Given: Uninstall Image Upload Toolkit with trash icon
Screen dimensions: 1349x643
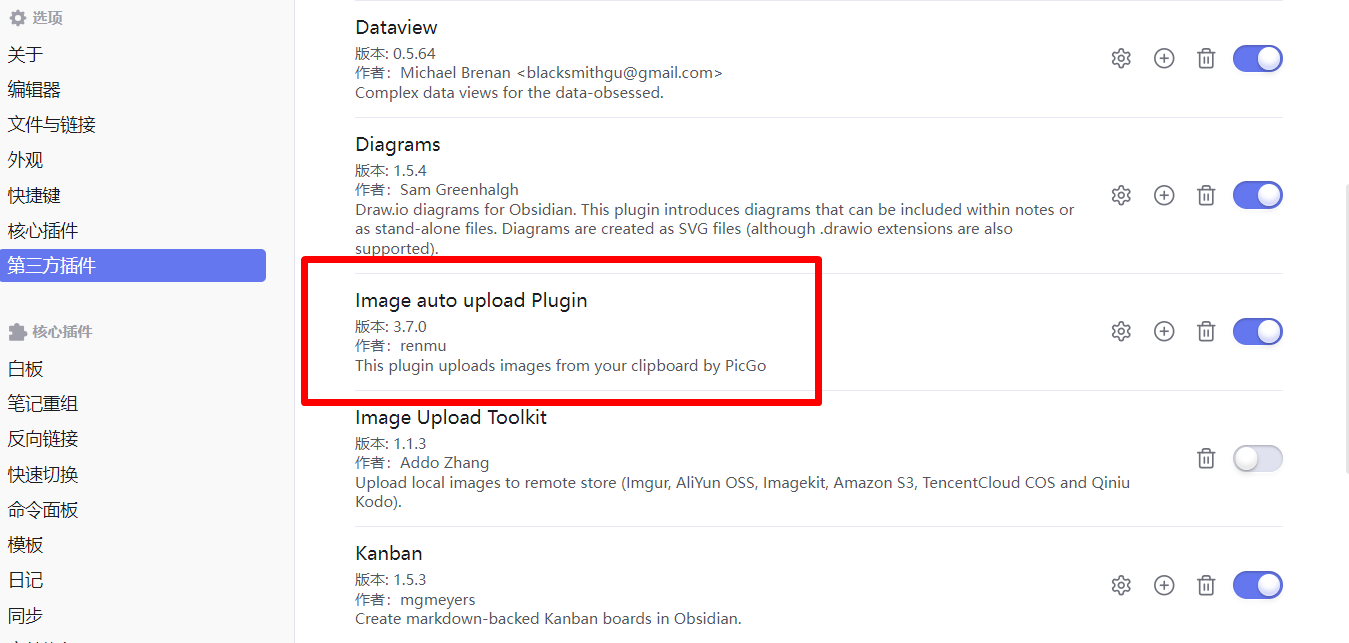Looking at the screenshot, I should 1206,459.
